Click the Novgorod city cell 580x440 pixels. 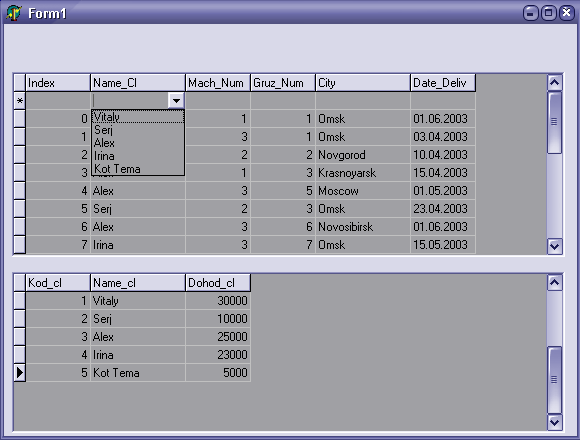[363, 155]
